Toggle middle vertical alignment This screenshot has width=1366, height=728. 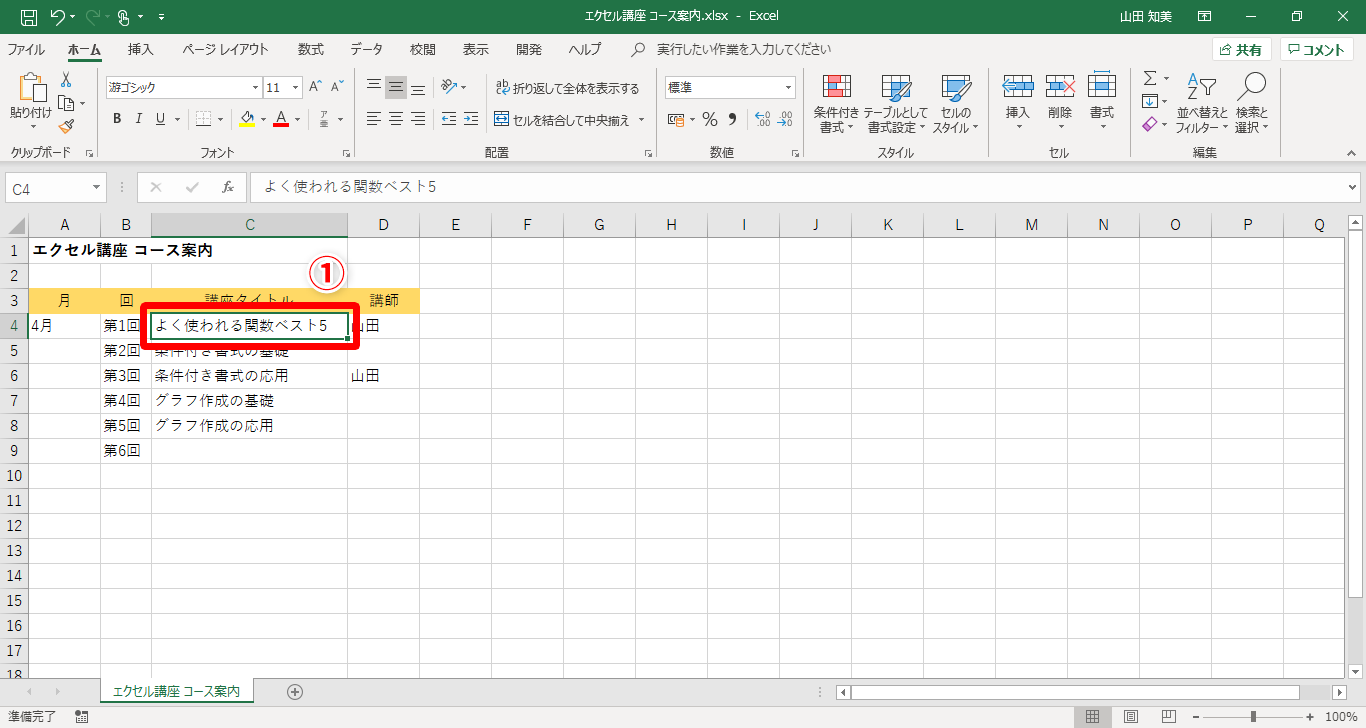pyautogui.click(x=396, y=87)
